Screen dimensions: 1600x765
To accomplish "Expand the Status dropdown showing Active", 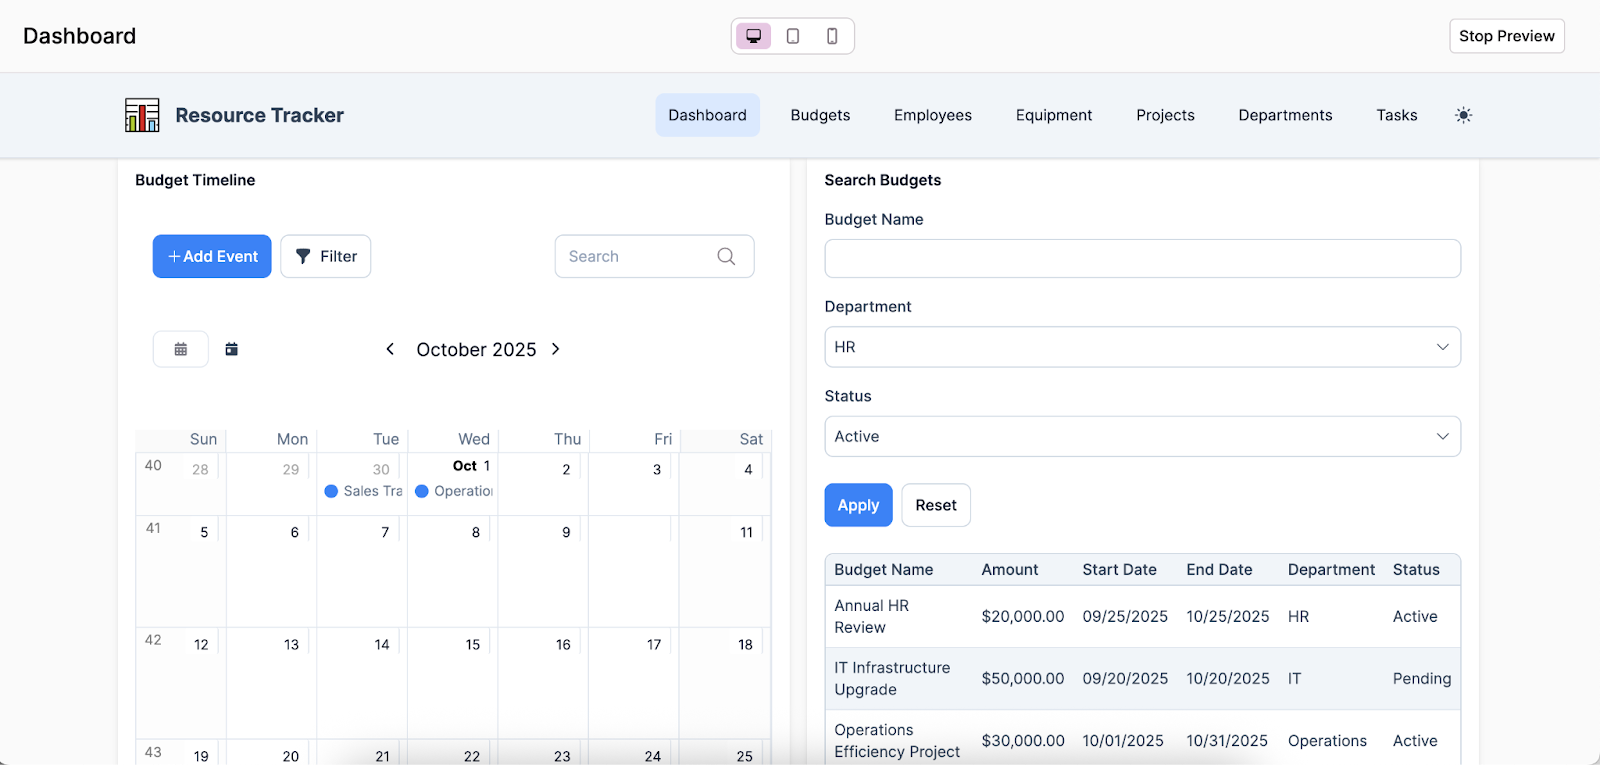I will point(1142,437).
